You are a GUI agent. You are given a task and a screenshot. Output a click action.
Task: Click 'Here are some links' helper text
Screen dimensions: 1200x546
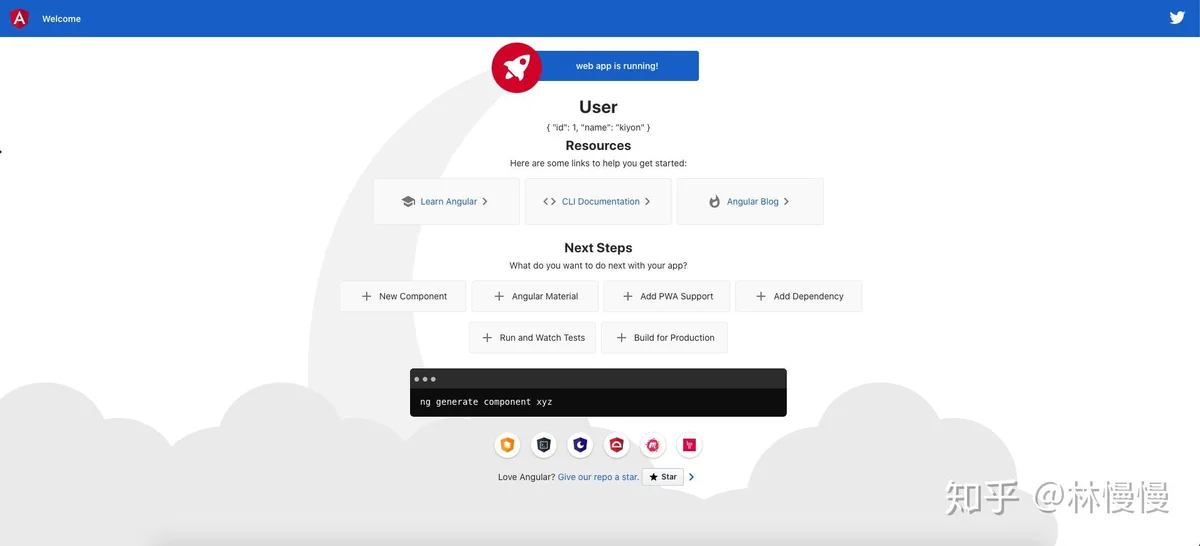598,163
